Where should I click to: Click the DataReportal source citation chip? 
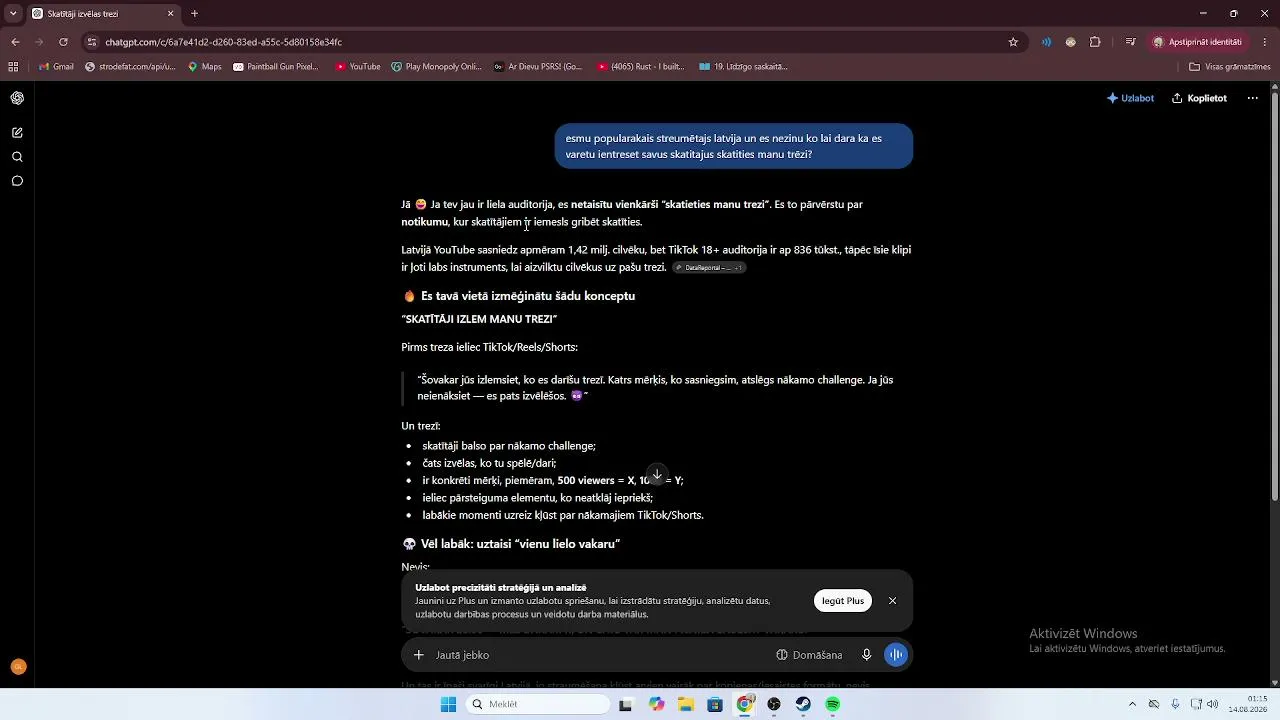pyautogui.click(x=709, y=268)
